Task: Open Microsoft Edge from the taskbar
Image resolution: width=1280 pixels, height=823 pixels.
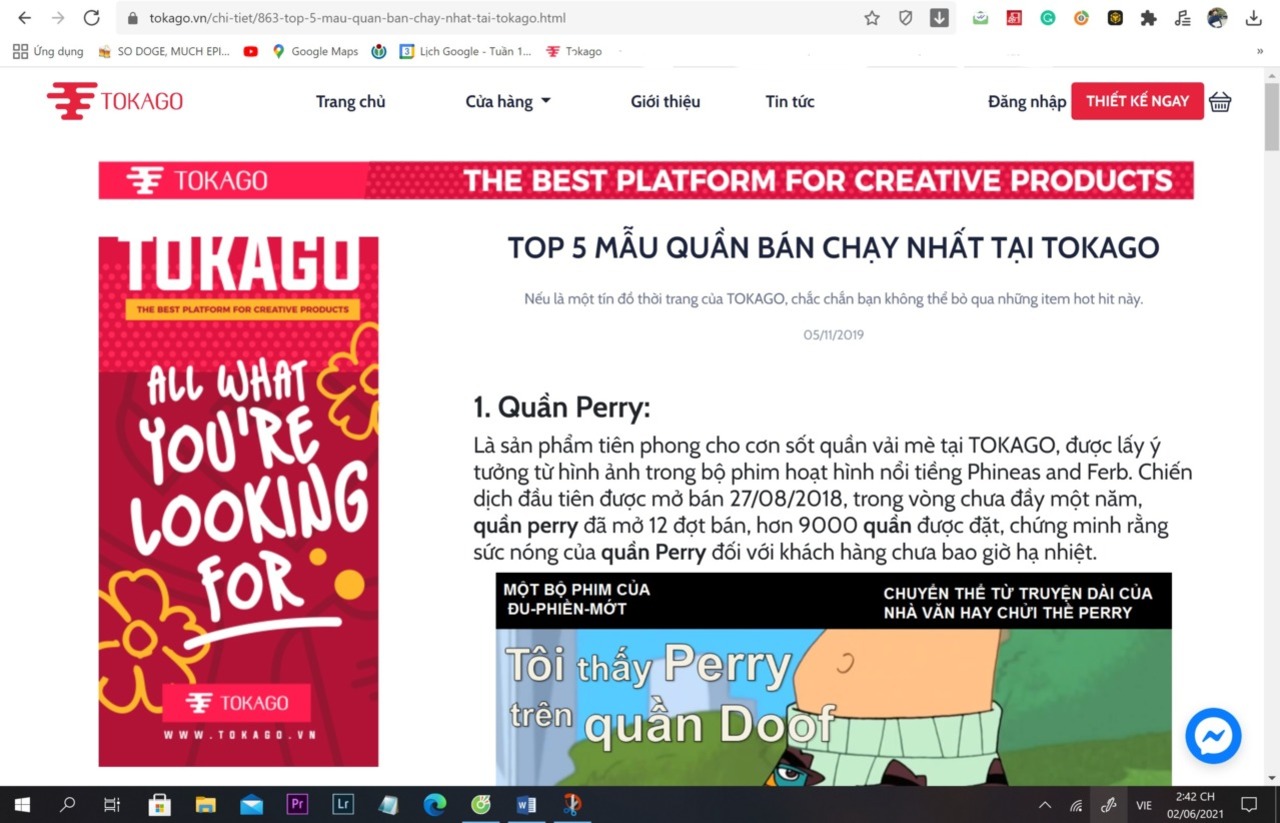Action: point(434,804)
